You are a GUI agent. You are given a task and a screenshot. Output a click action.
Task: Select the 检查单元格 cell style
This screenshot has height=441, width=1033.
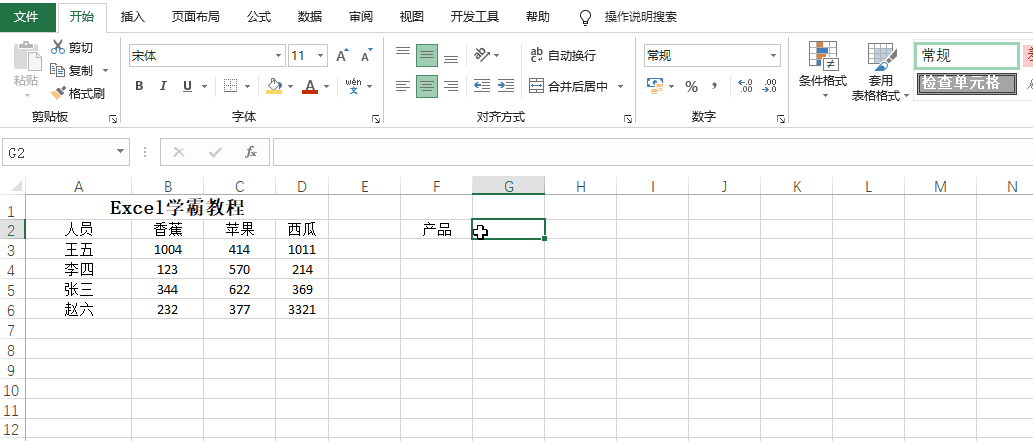966,83
